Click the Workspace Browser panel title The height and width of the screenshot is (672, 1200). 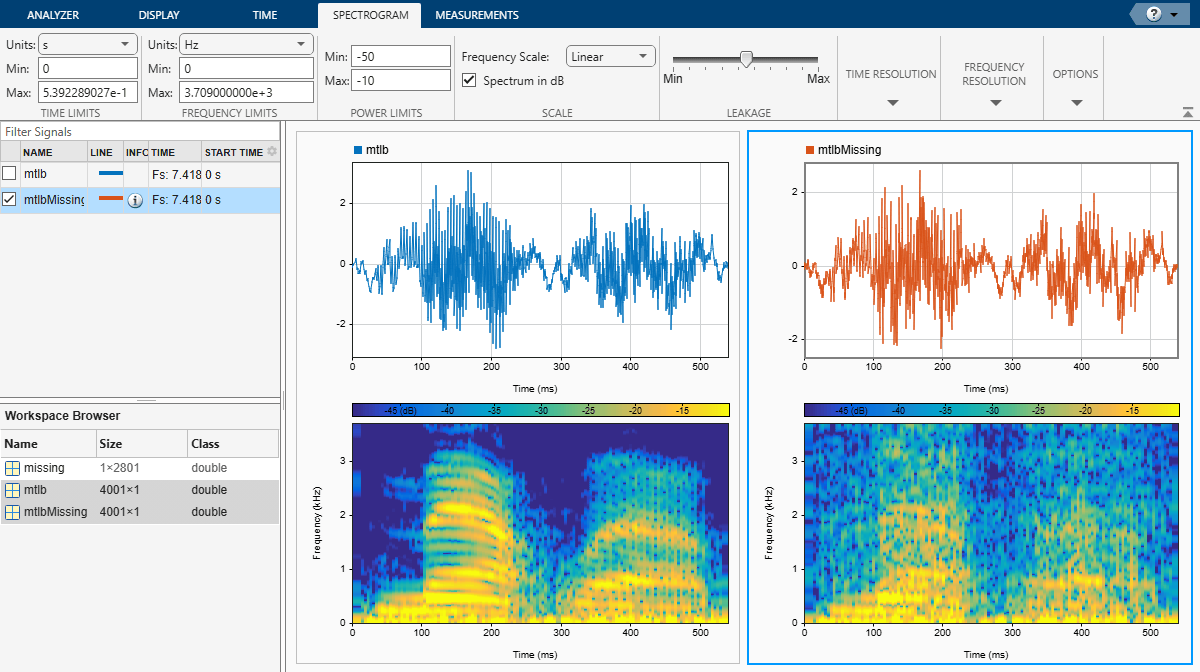62,415
